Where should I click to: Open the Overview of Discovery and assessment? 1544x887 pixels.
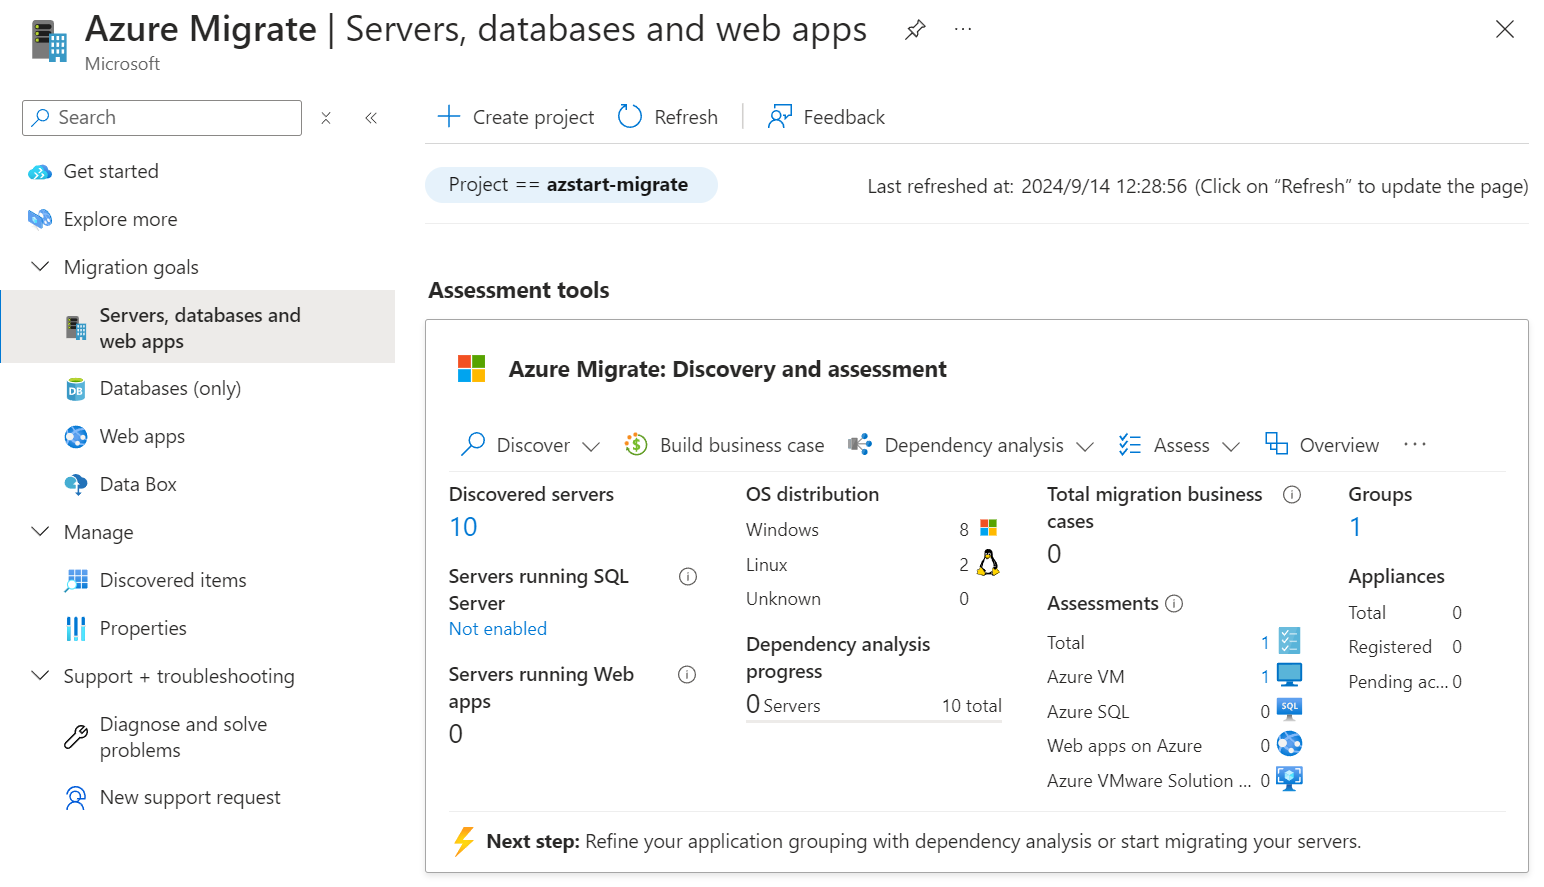point(1322,445)
